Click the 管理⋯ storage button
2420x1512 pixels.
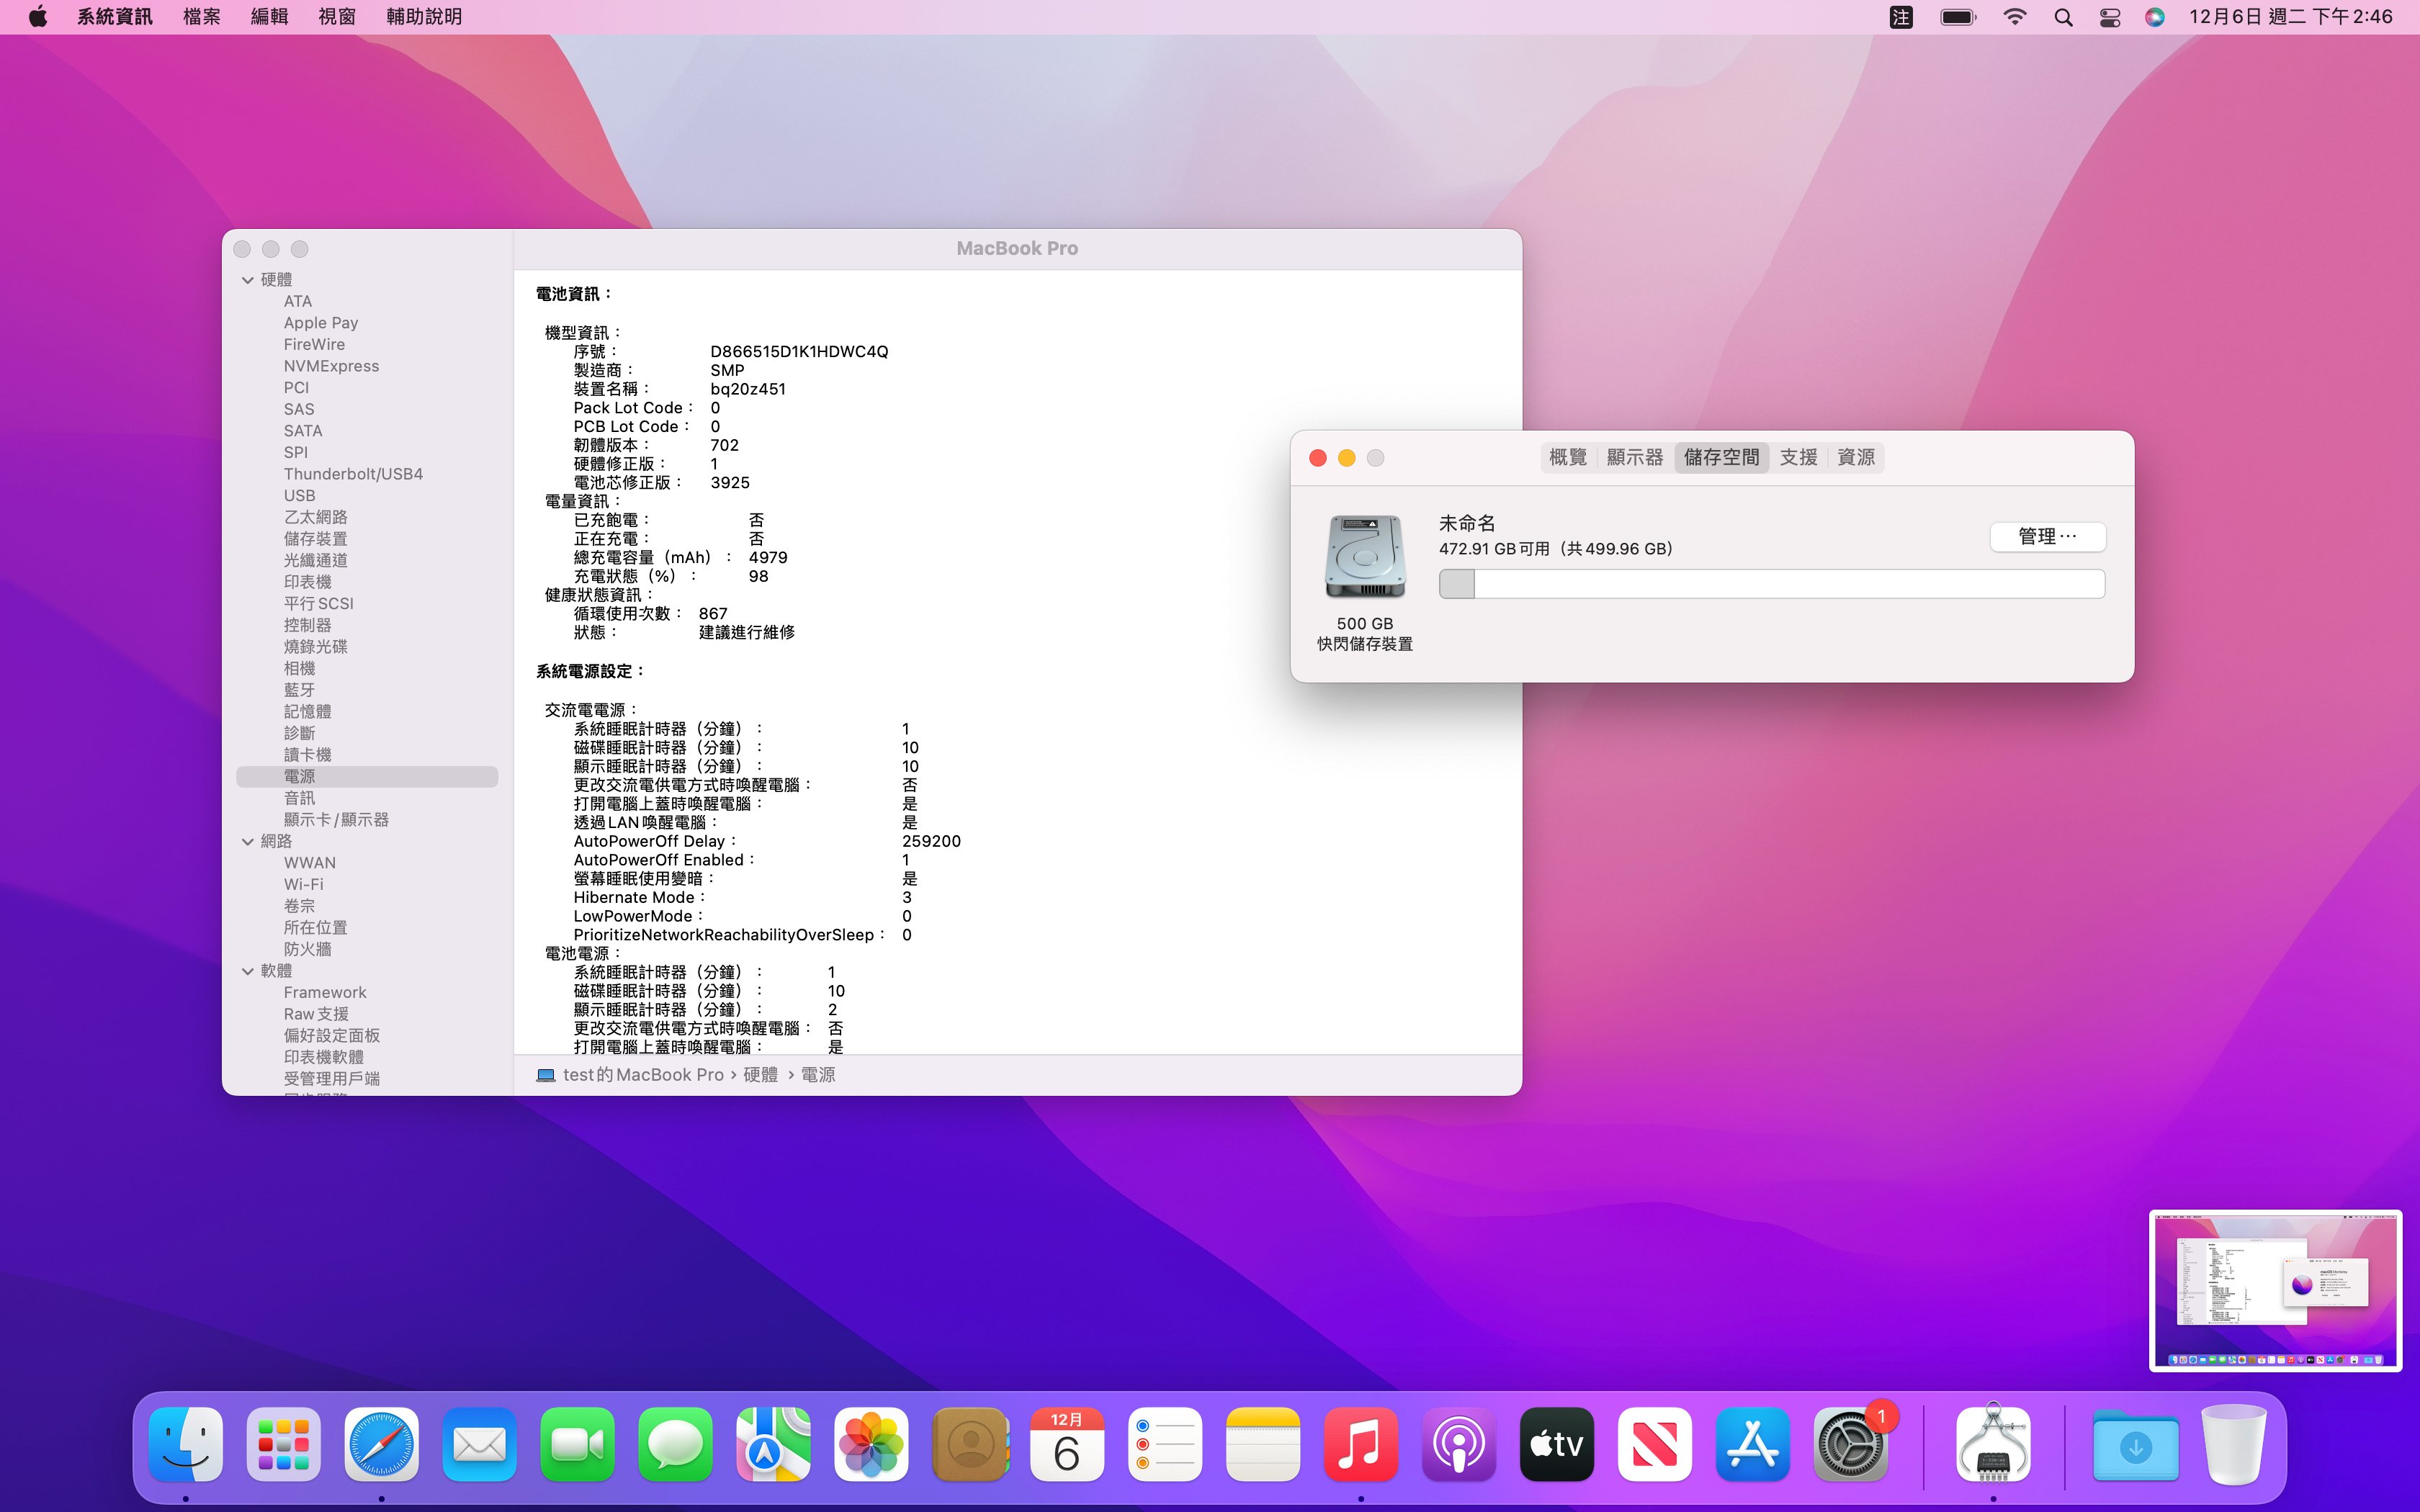pyautogui.click(x=2047, y=536)
